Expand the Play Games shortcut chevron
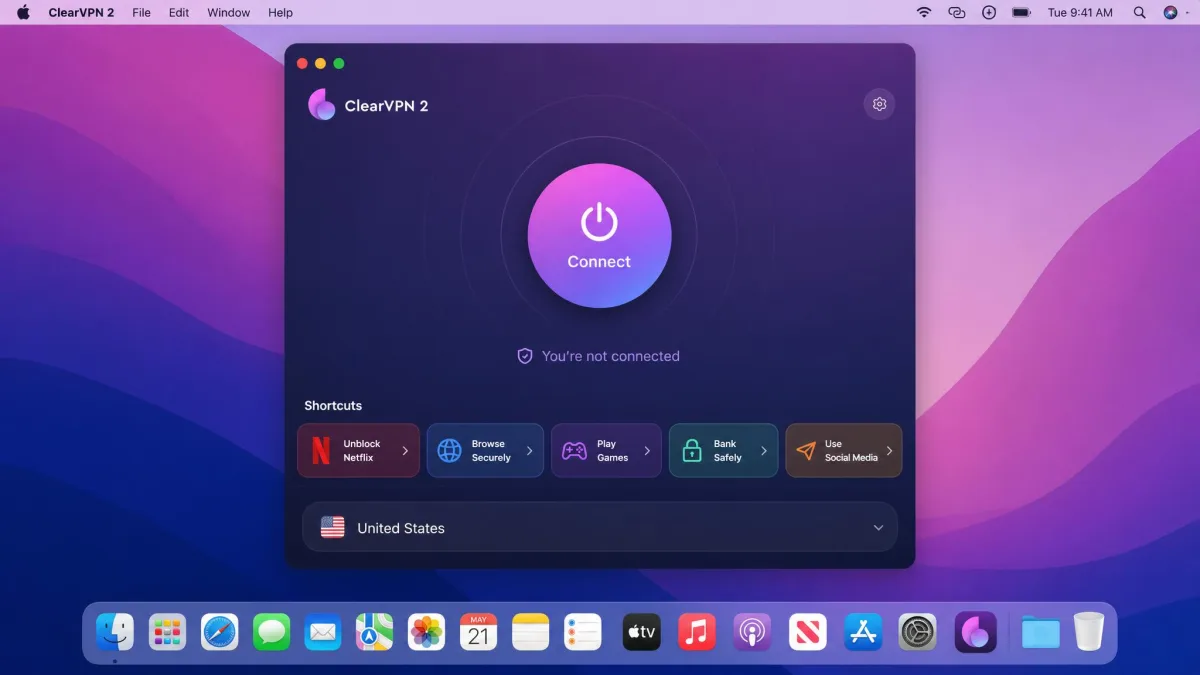 (x=647, y=451)
